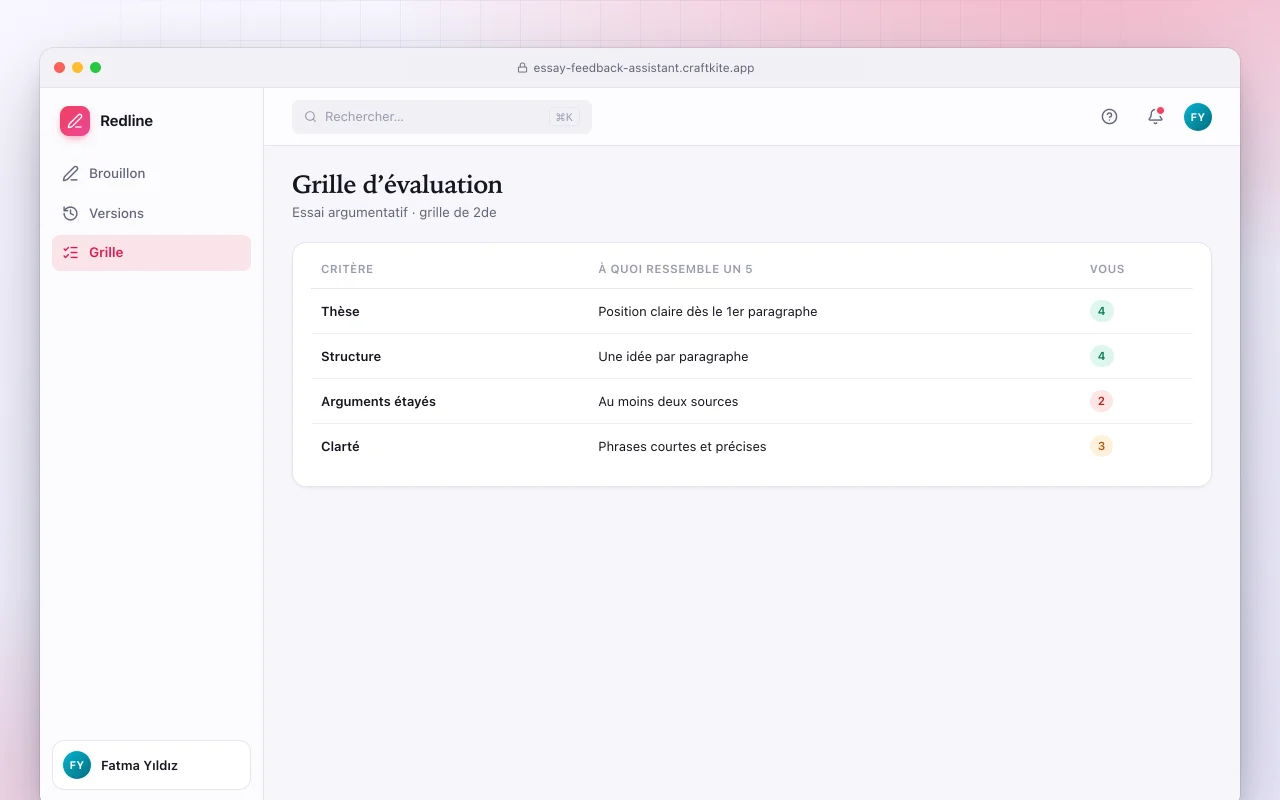Viewport: 1280px width, 800px height.
Task: Click "Phrases courtes et précises" text
Action: click(682, 446)
